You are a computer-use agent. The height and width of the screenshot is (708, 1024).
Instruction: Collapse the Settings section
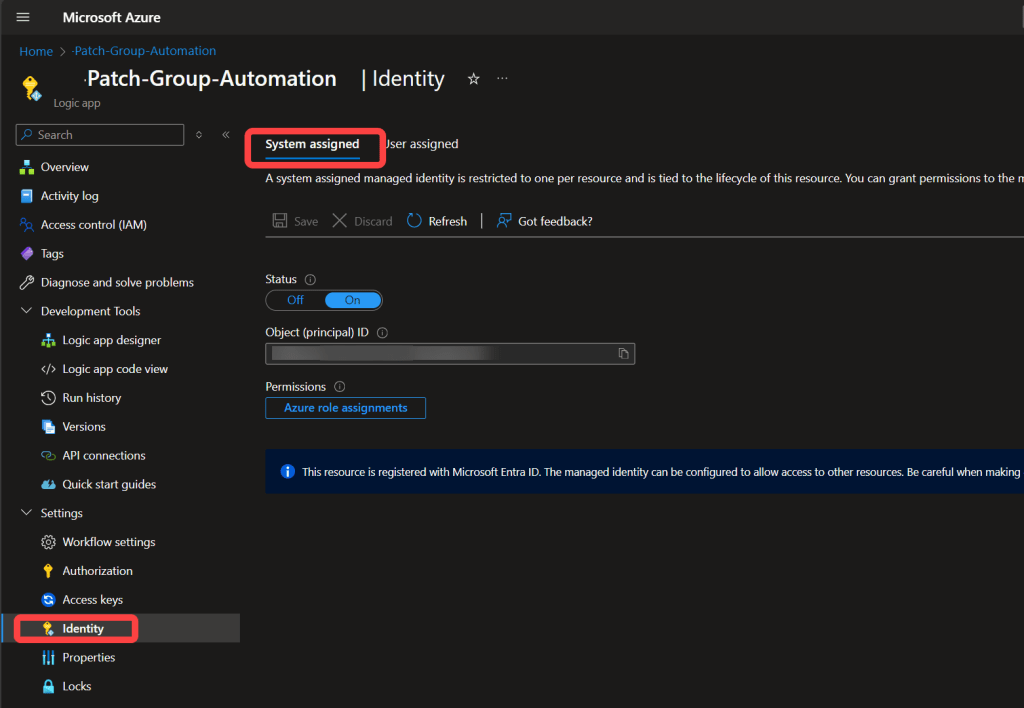(27, 513)
